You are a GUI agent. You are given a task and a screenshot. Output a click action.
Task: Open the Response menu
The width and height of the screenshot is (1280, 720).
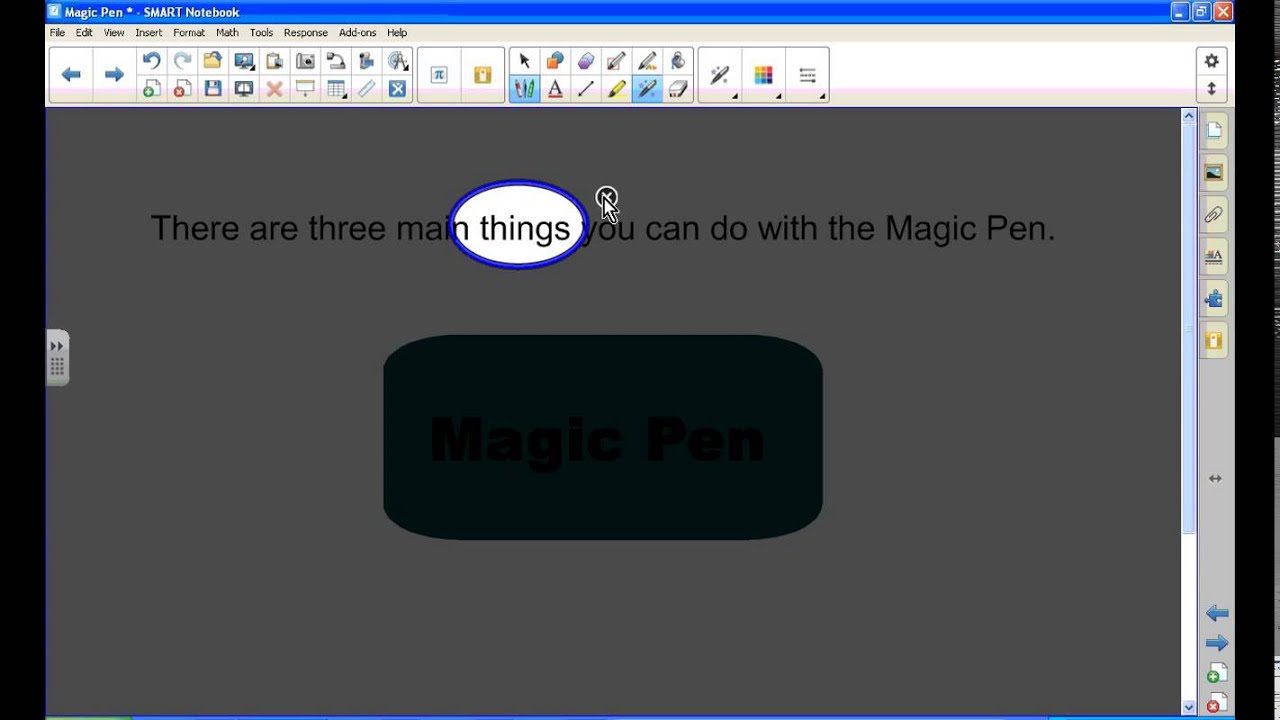[x=306, y=33]
